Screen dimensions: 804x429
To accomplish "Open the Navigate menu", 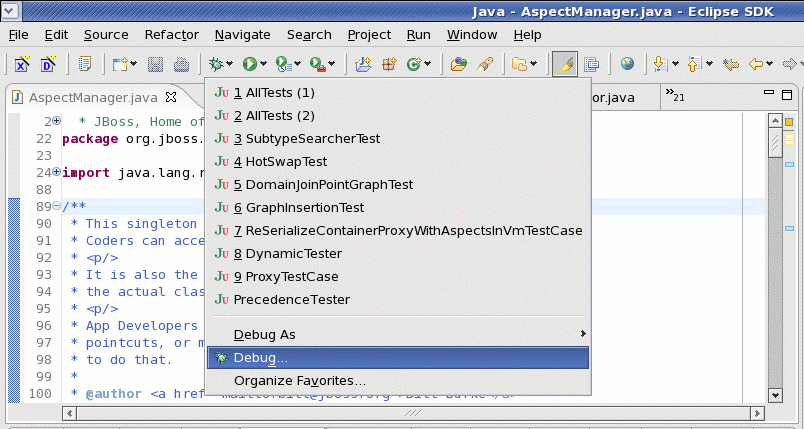I will point(243,35).
